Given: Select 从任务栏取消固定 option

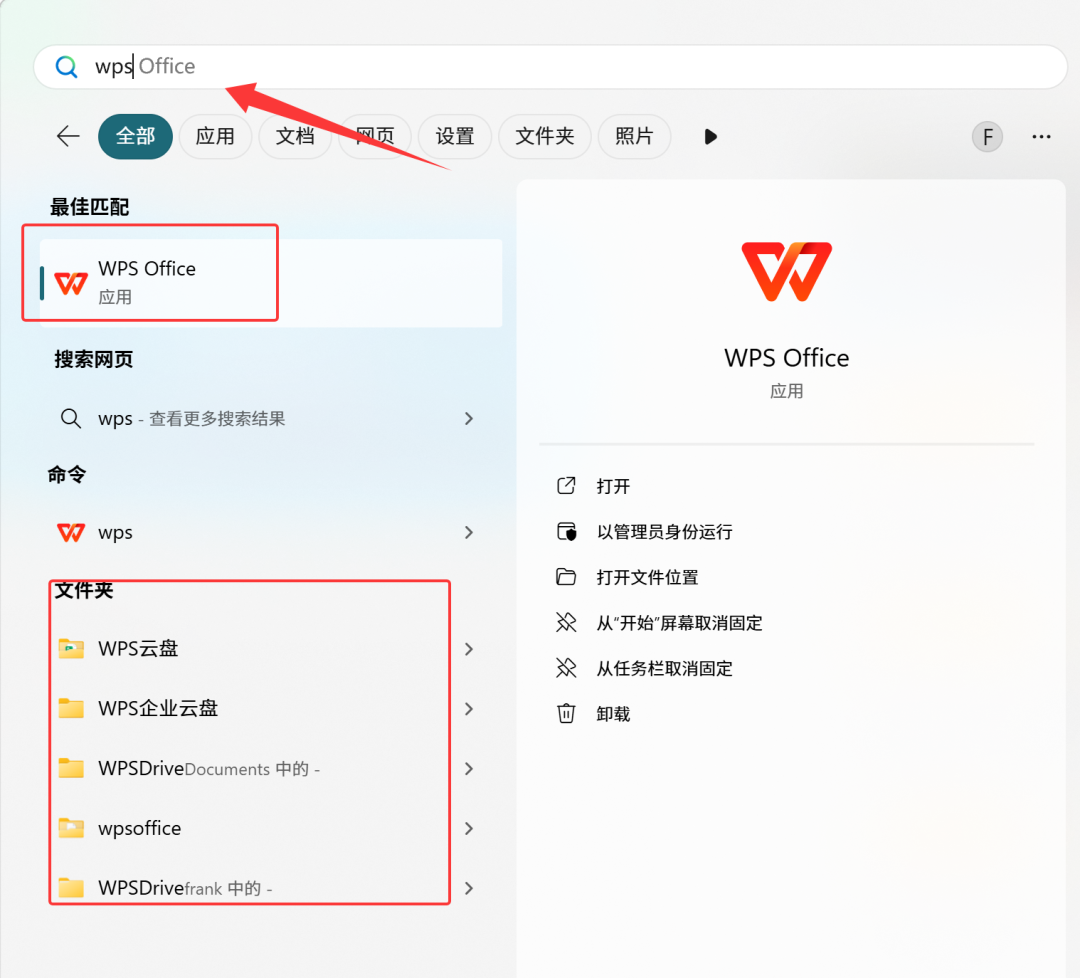Looking at the screenshot, I should (664, 669).
